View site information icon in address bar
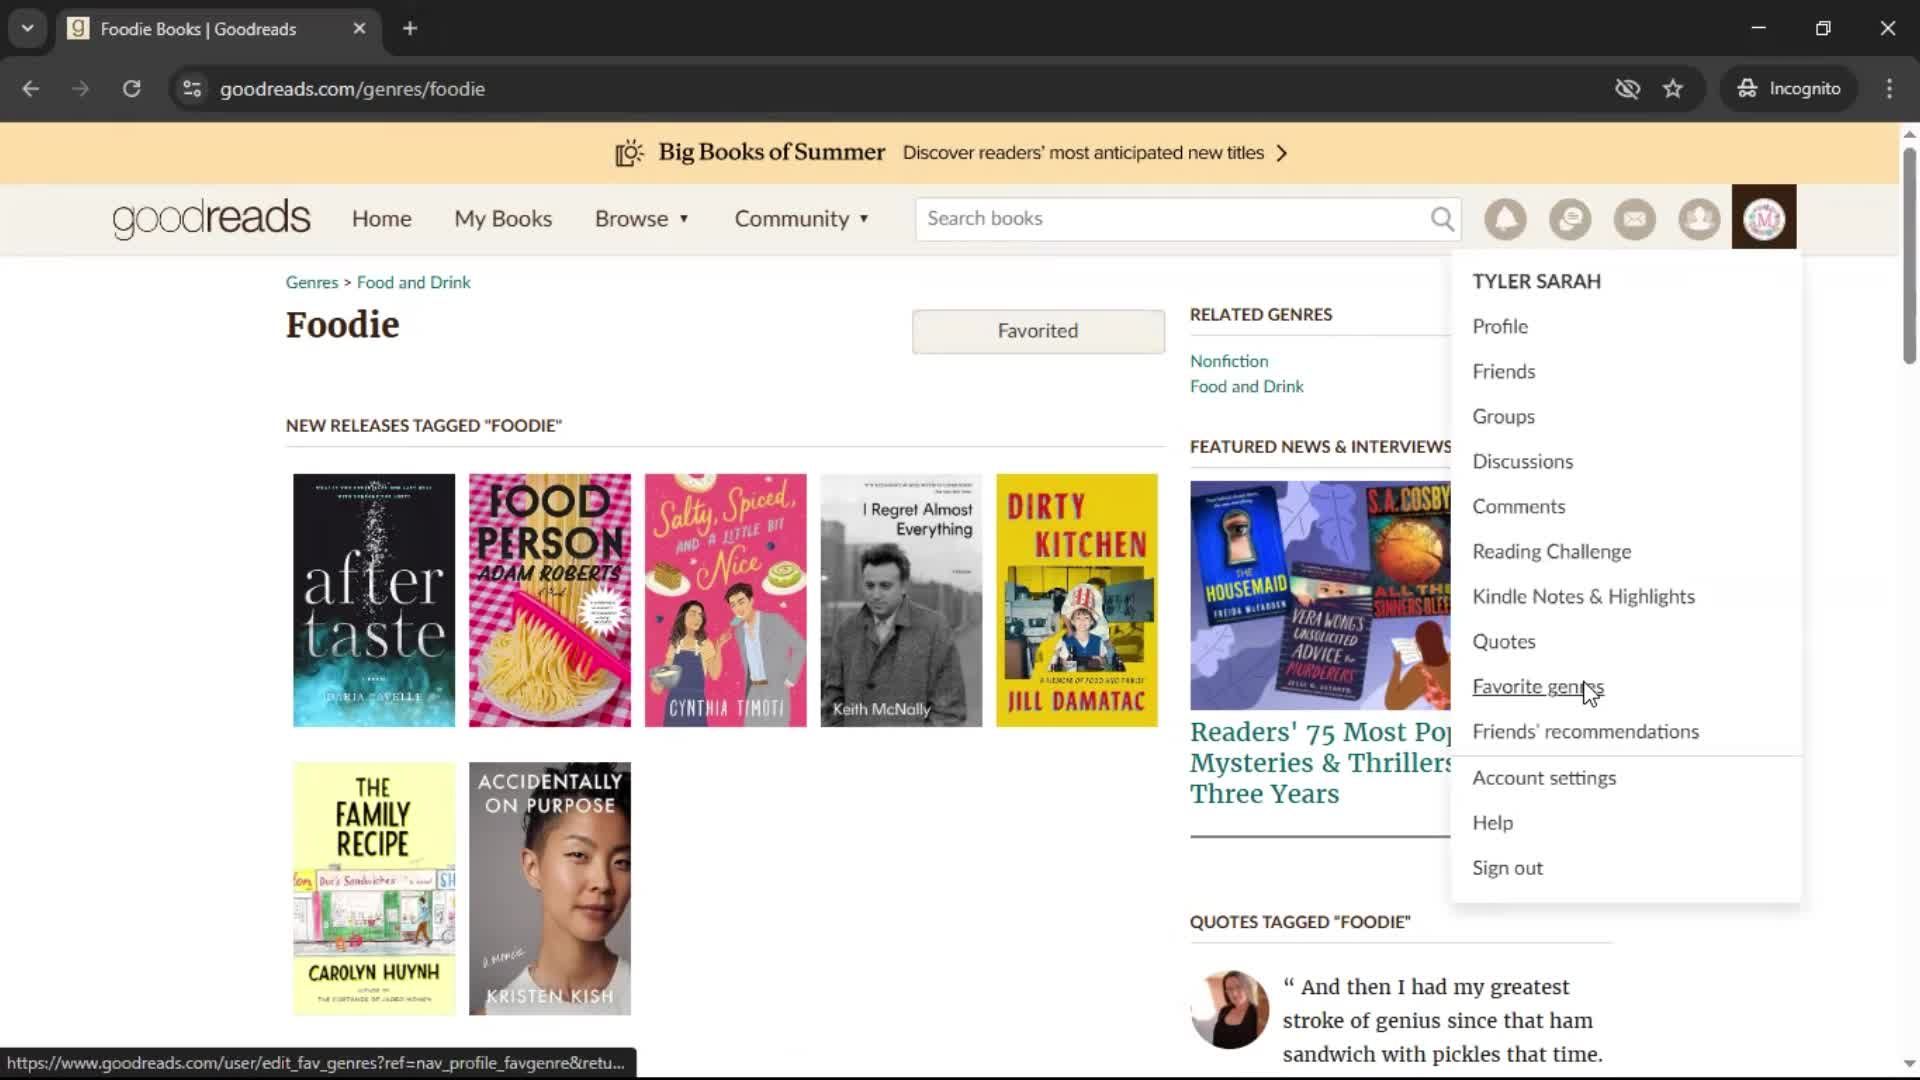The image size is (1920, 1080). pos(192,89)
